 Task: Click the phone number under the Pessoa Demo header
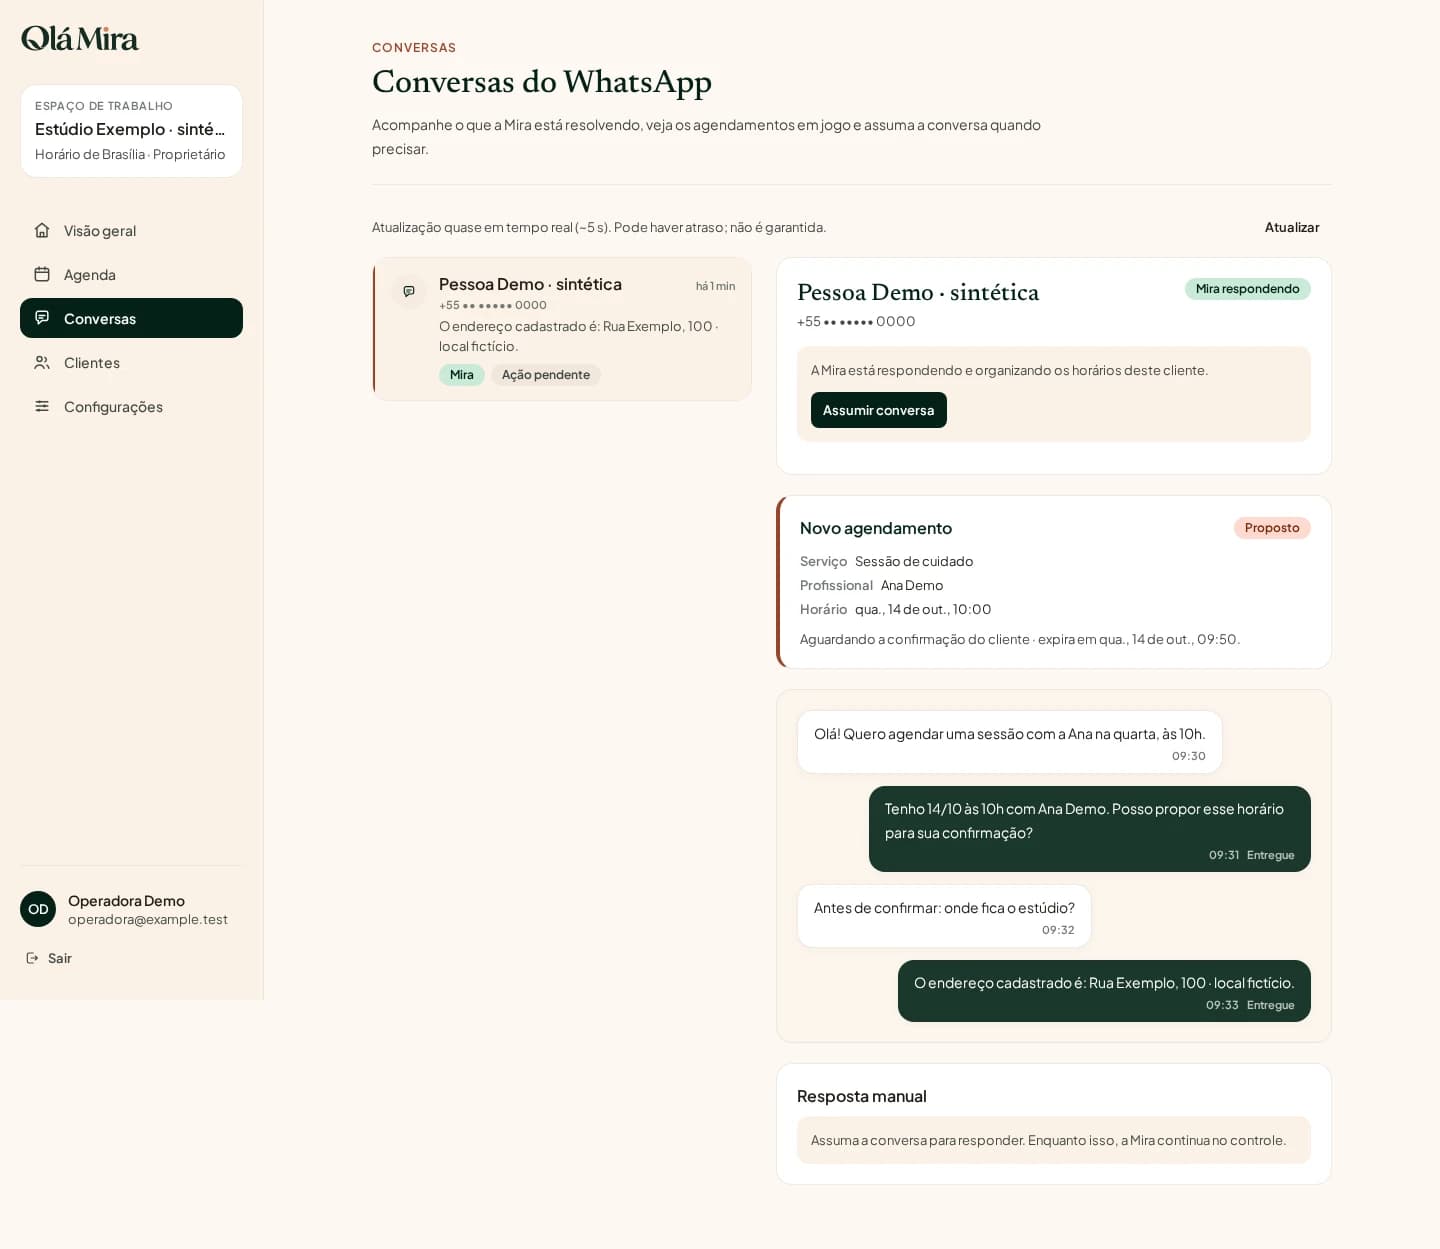pos(856,321)
